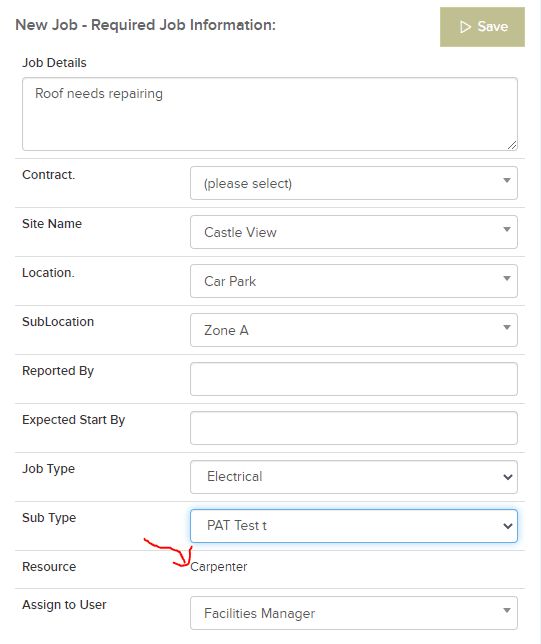Click the Location dropdown arrow icon
Screen dimensions: 541x644
pos(507,278)
